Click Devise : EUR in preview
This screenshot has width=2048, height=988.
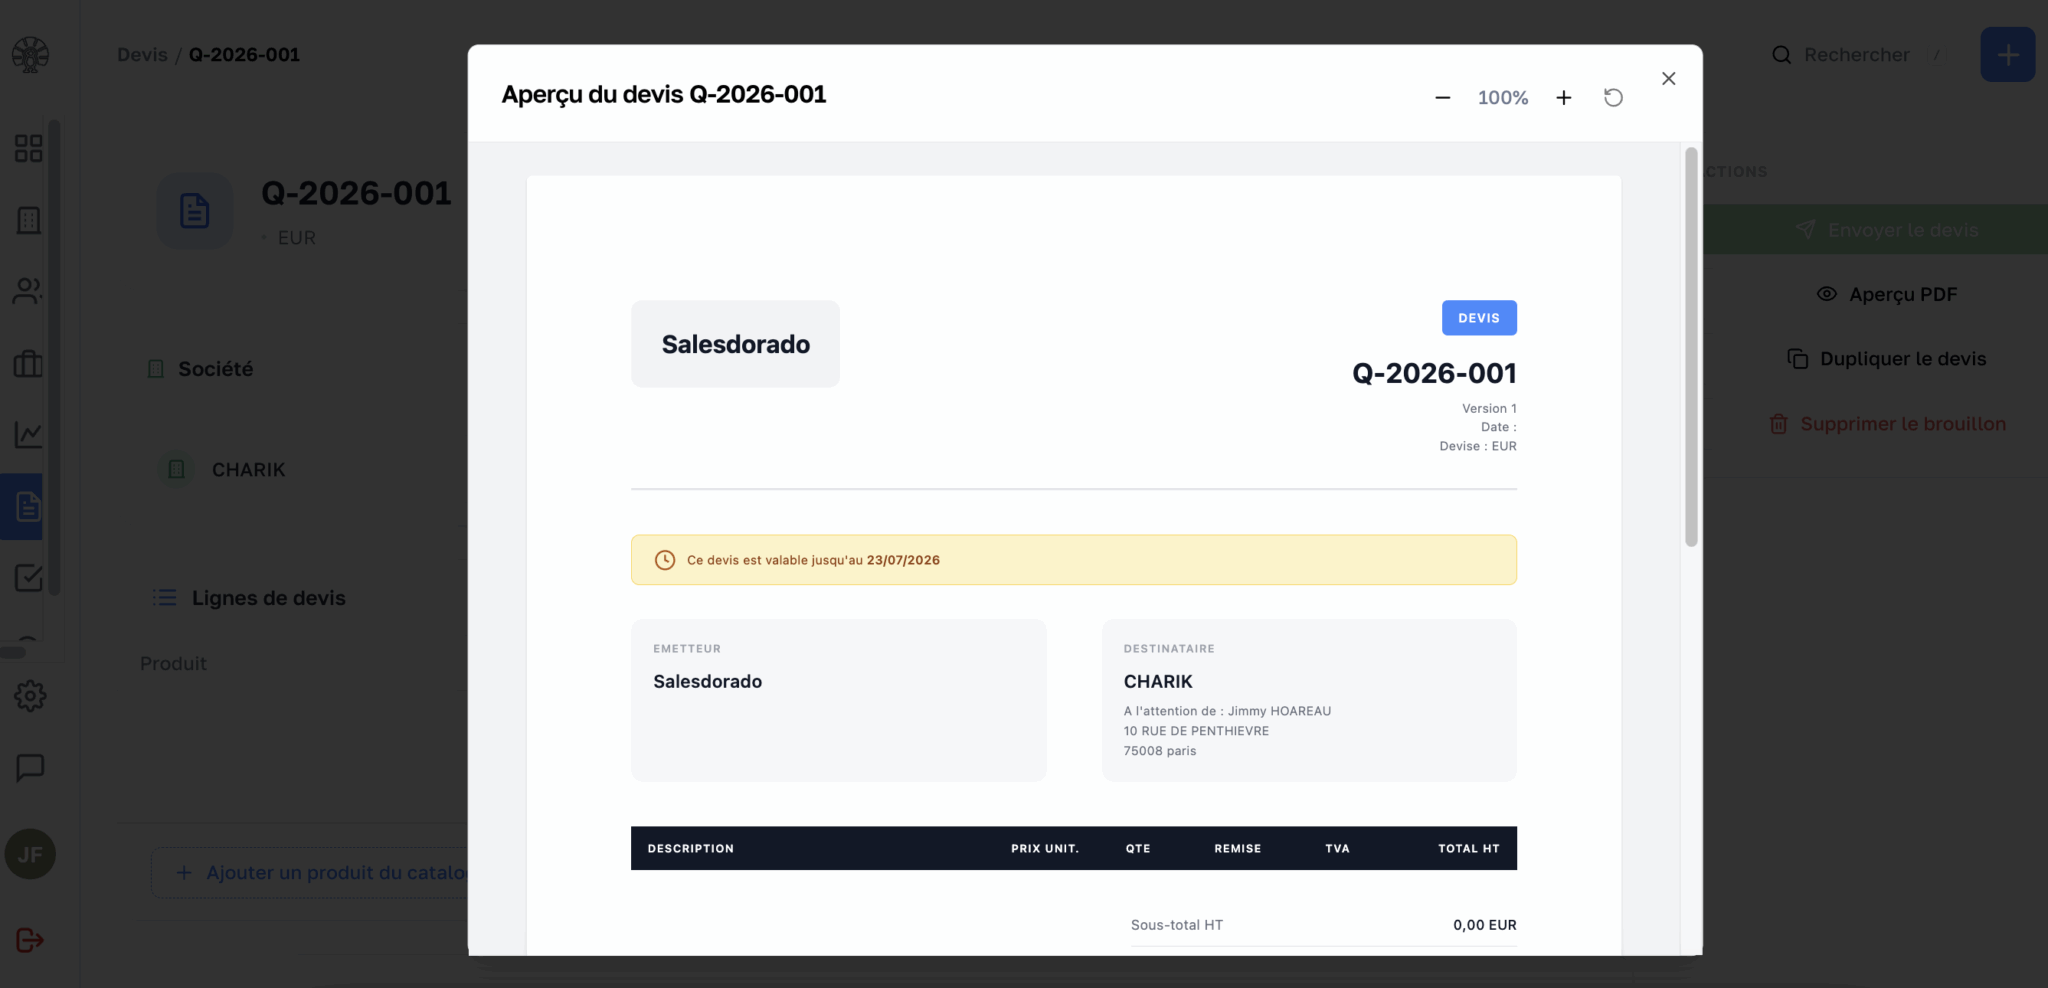1478,446
